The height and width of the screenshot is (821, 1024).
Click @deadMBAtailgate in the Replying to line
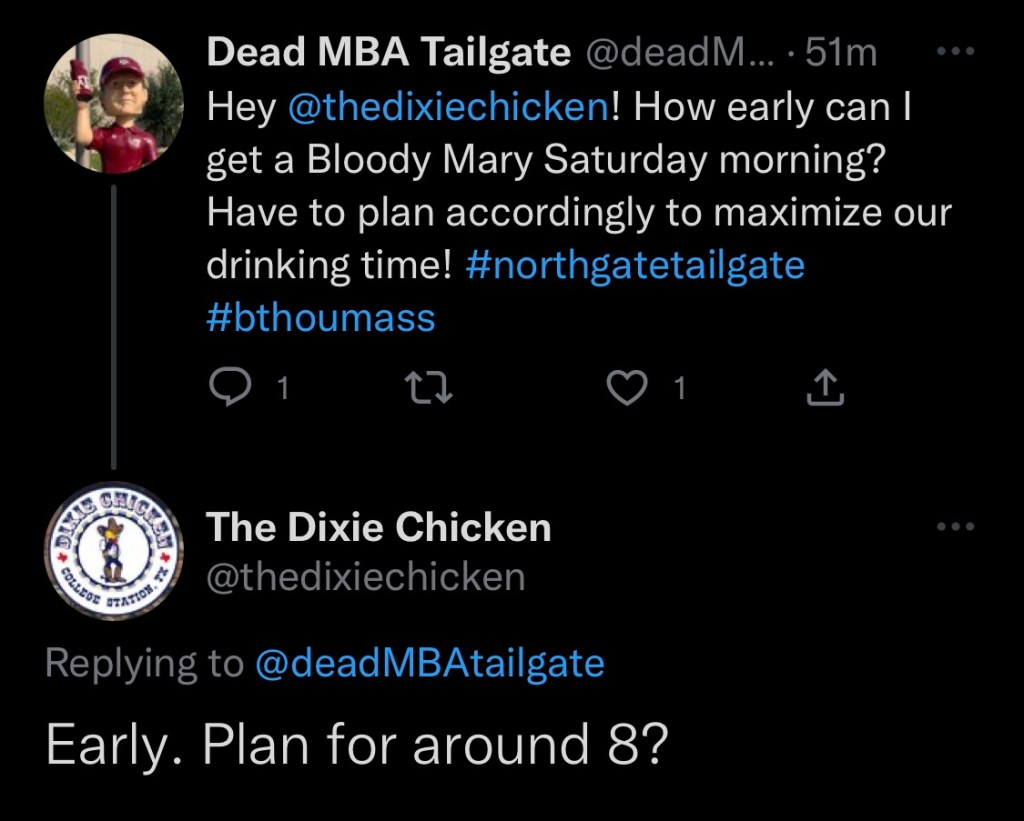pos(430,663)
